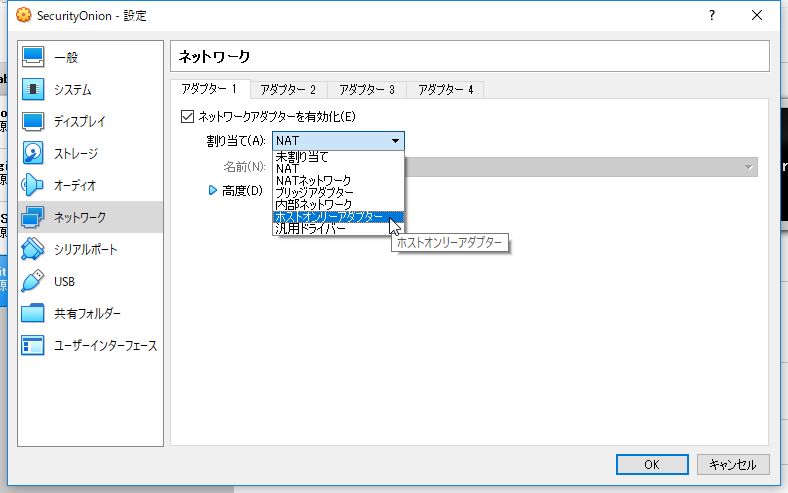Switch to アダプター 2 tab
788x493 pixels.
tap(288, 90)
